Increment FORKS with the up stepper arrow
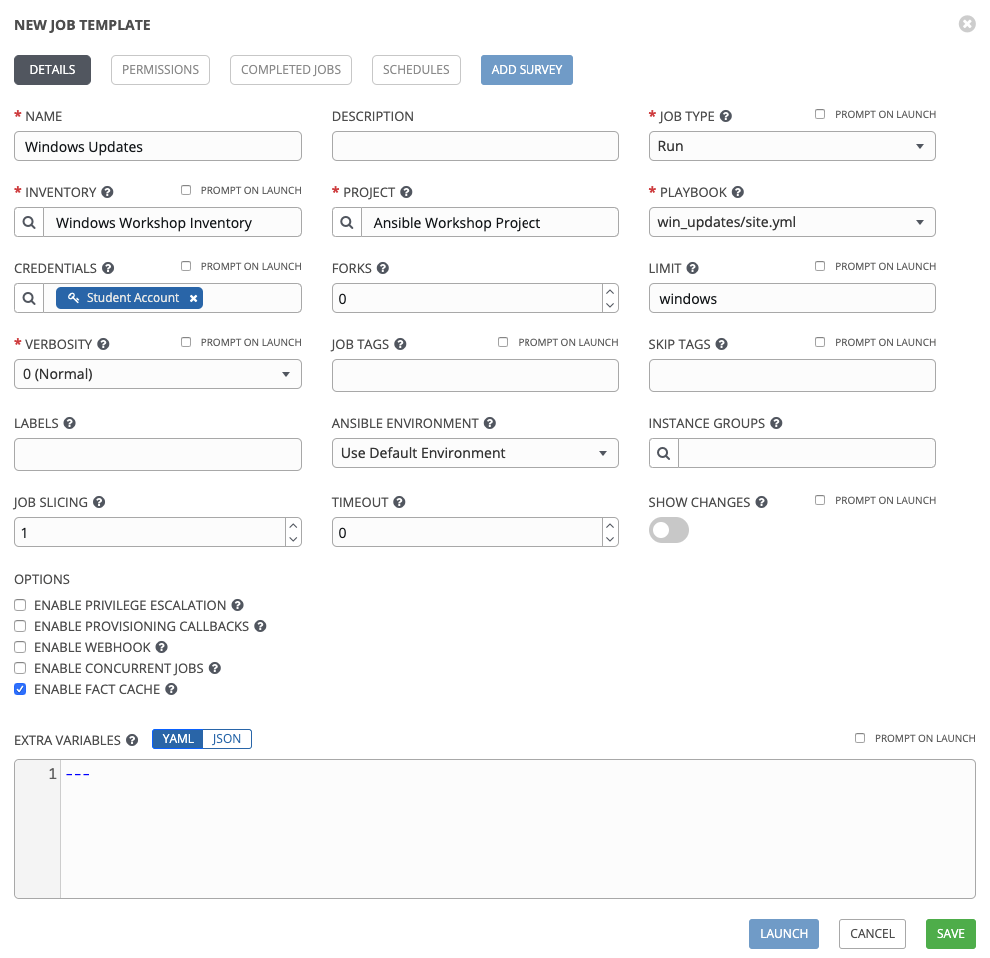The image size is (990, 958). point(608,292)
